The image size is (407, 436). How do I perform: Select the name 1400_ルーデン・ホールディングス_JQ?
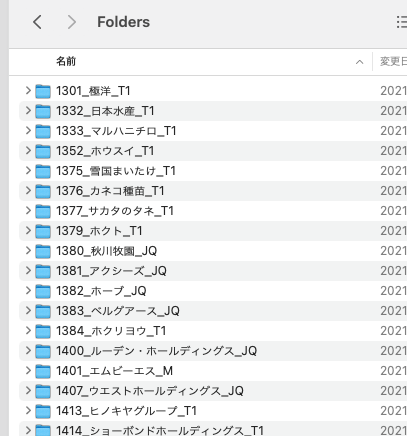(156, 351)
